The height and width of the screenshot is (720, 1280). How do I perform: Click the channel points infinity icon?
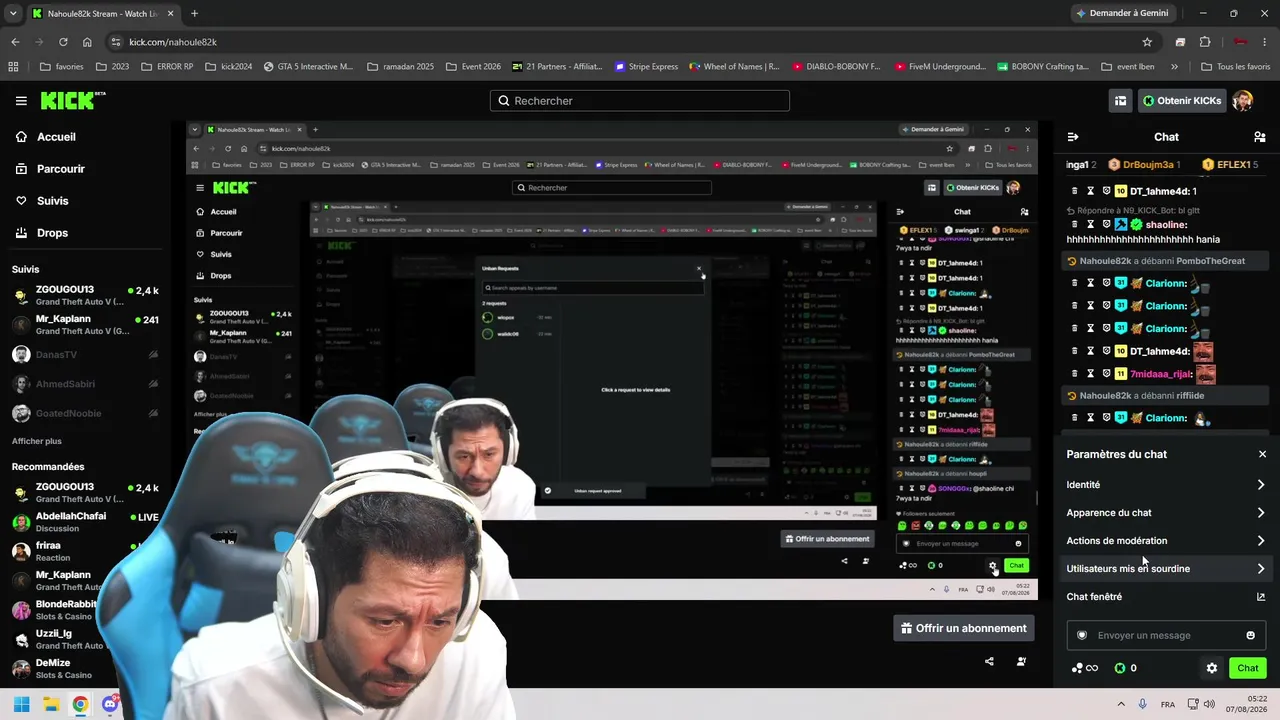[x=1084, y=668]
